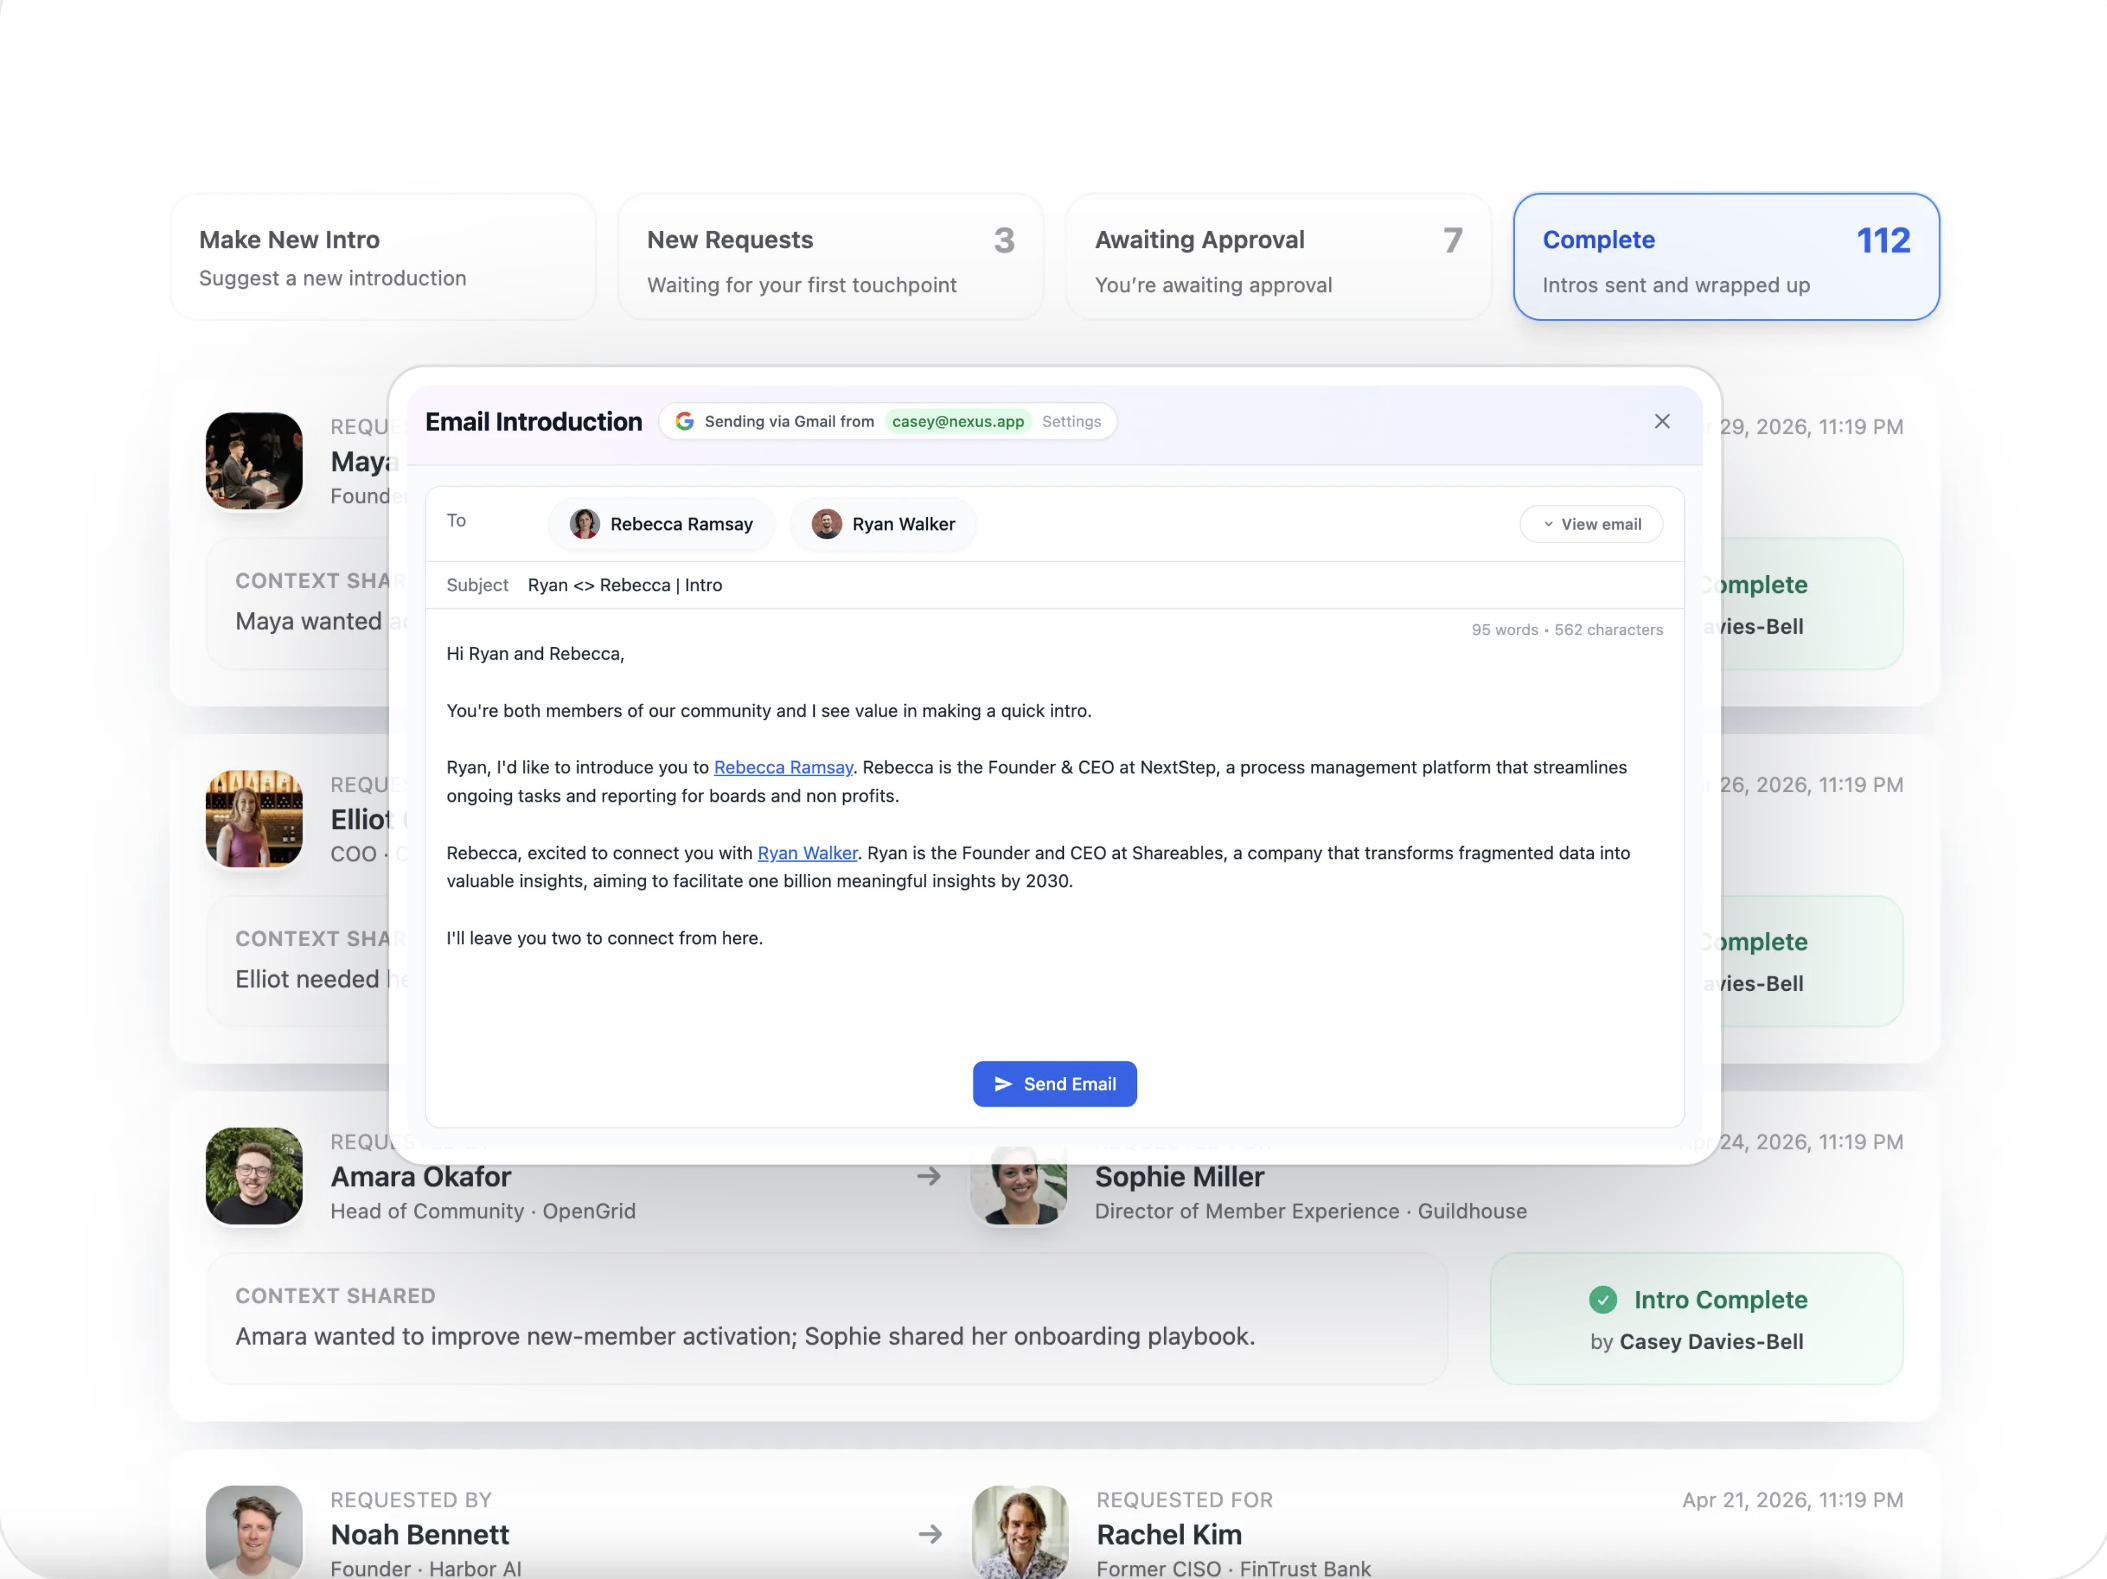The image size is (2107, 1579).
Task: Open Sophie Miller's name
Action: tap(1179, 1177)
